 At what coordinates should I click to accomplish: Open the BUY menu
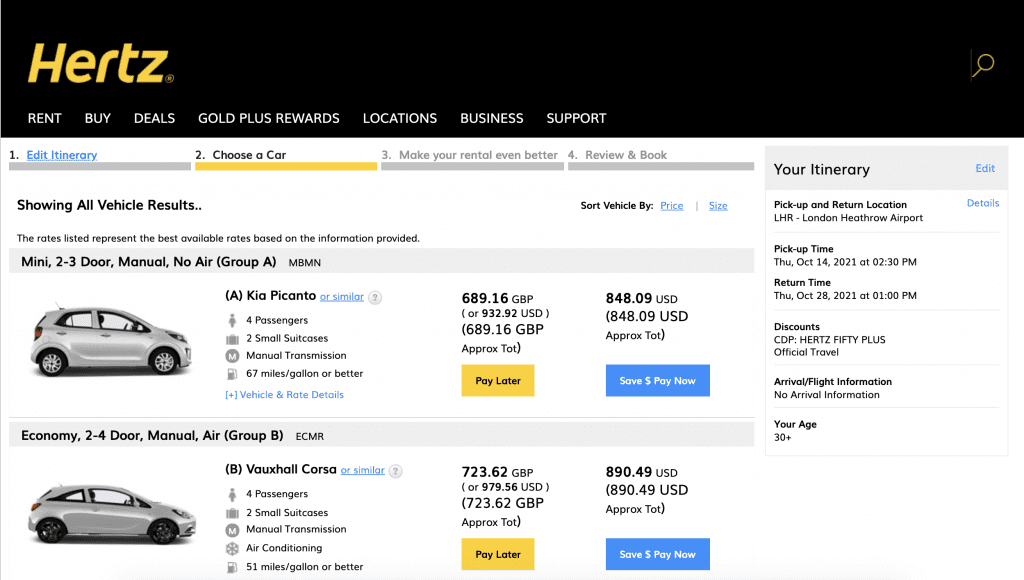pyautogui.click(x=98, y=118)
